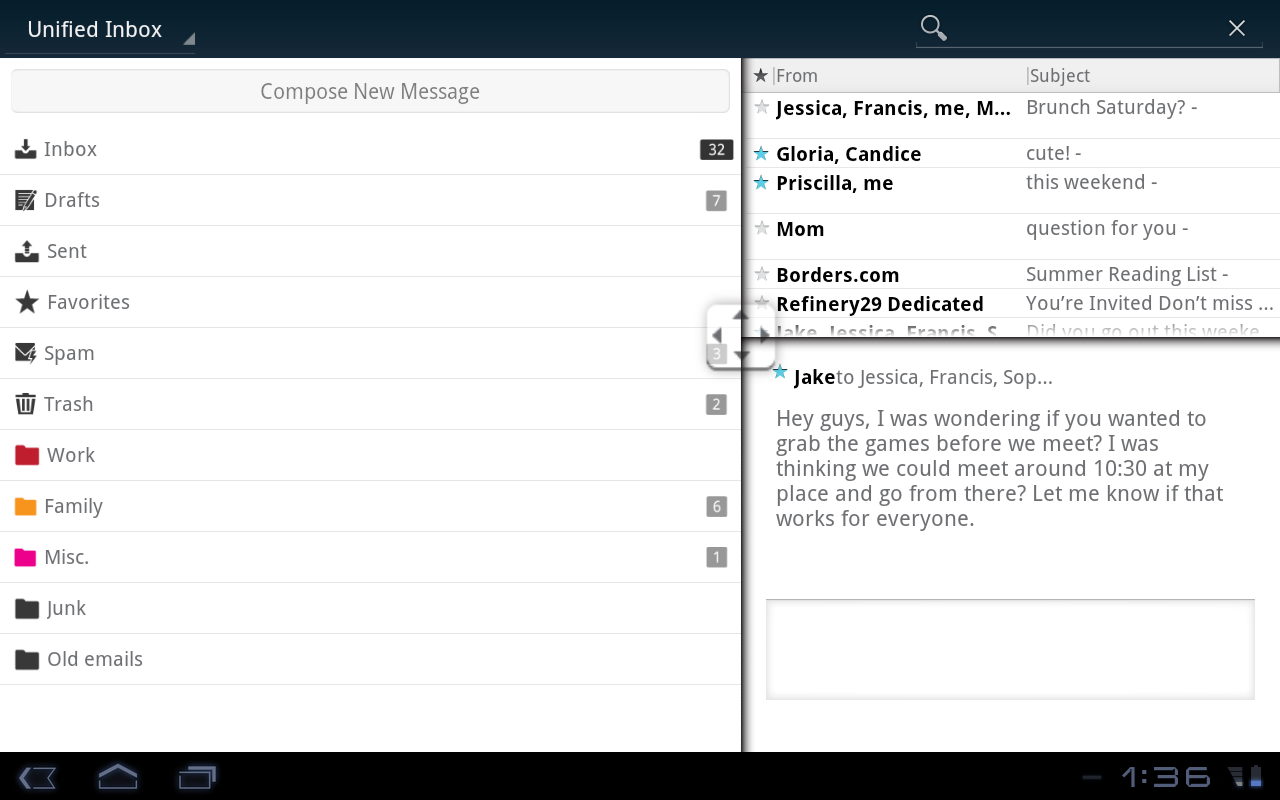Sort emails by From column header
Viewport: 1280px width, 800px height.
point(797,76)
